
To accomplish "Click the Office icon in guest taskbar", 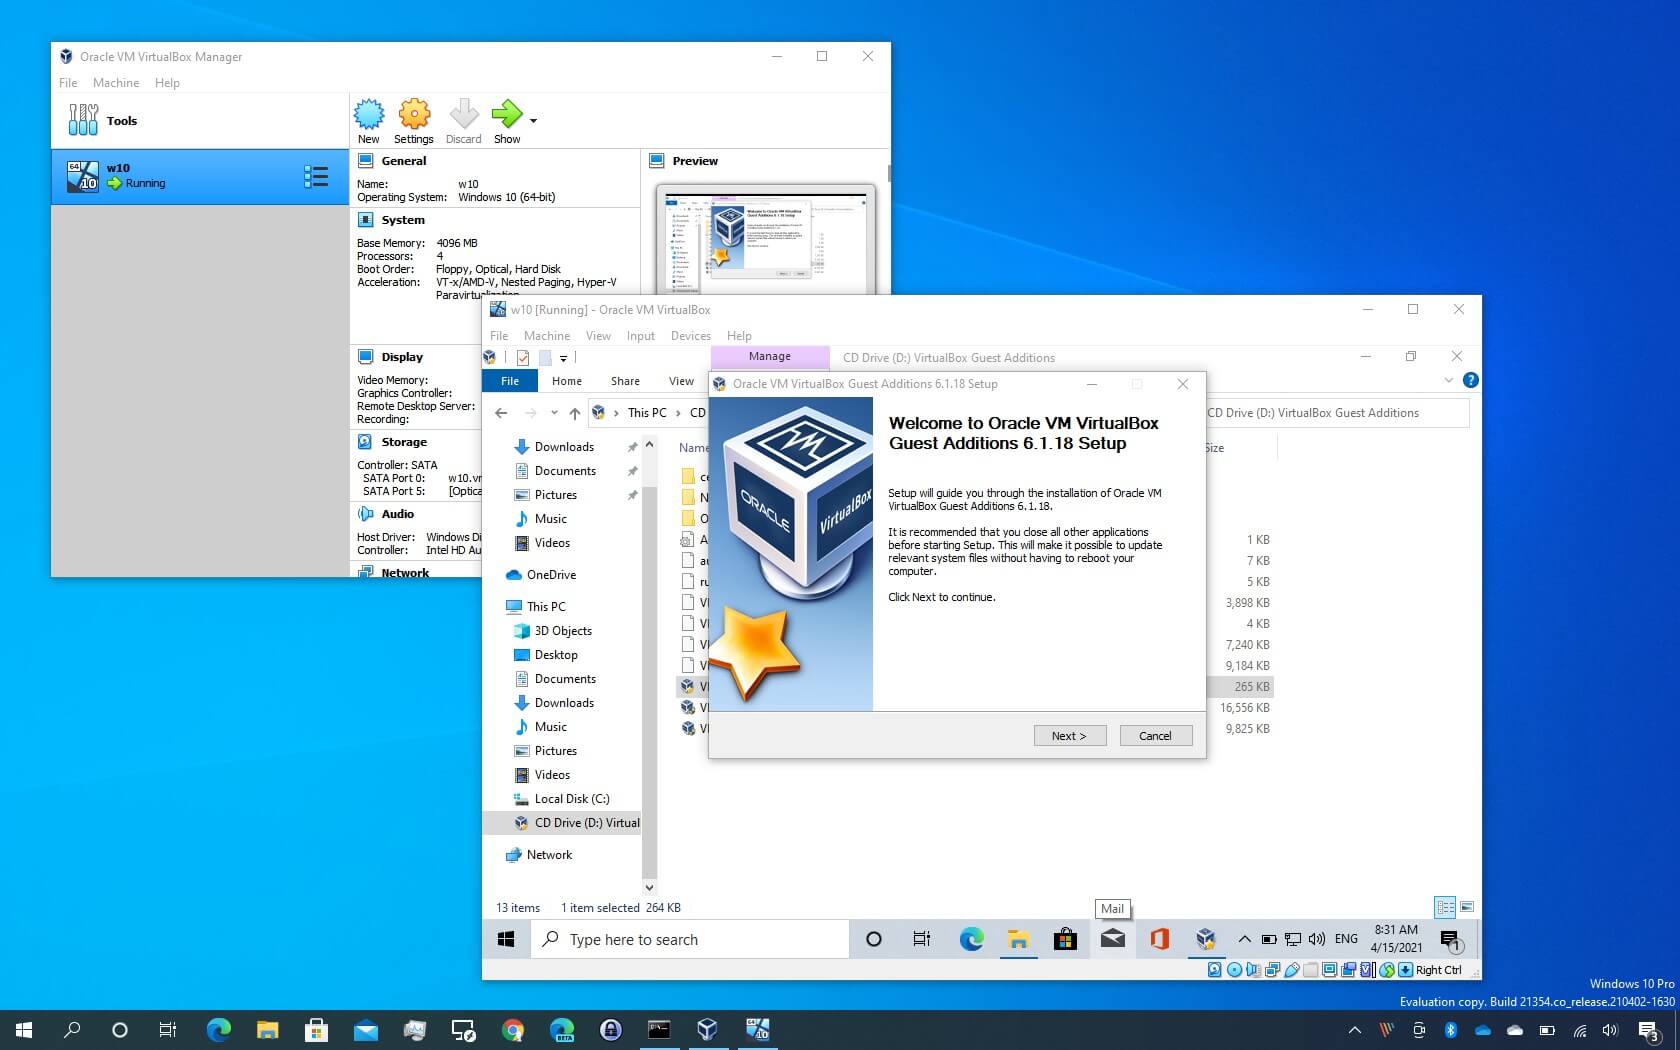I will click(1159, 939).
